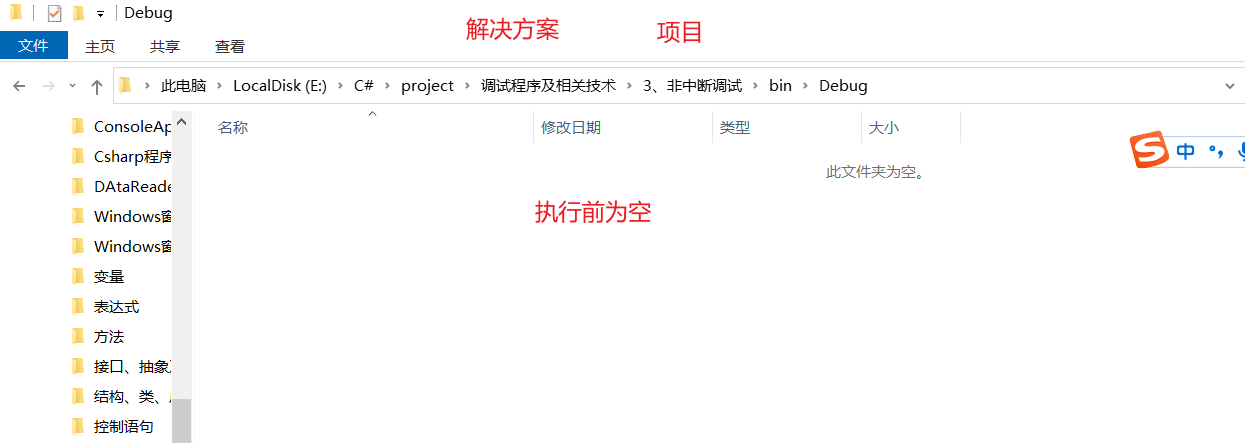Expand chevron after project breadcrumb
The width and height of the screenshot is (1245, 443).
[468, 86]
